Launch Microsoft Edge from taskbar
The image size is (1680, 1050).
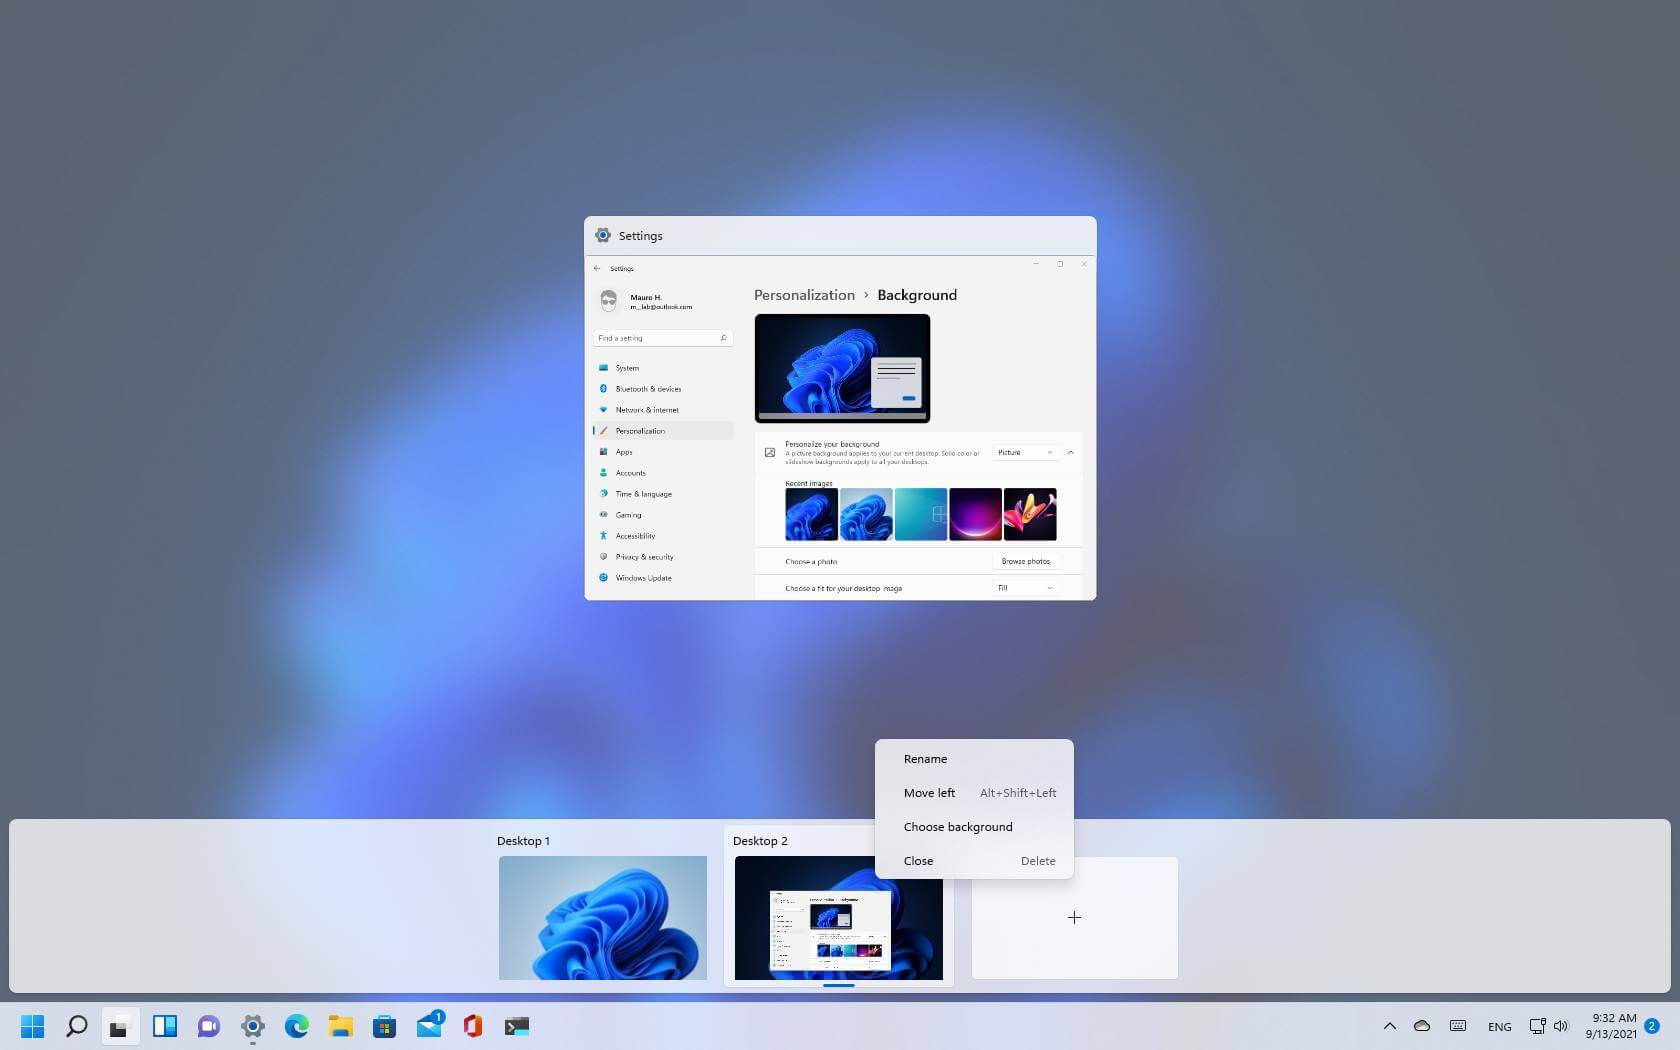coord(296,1025)
